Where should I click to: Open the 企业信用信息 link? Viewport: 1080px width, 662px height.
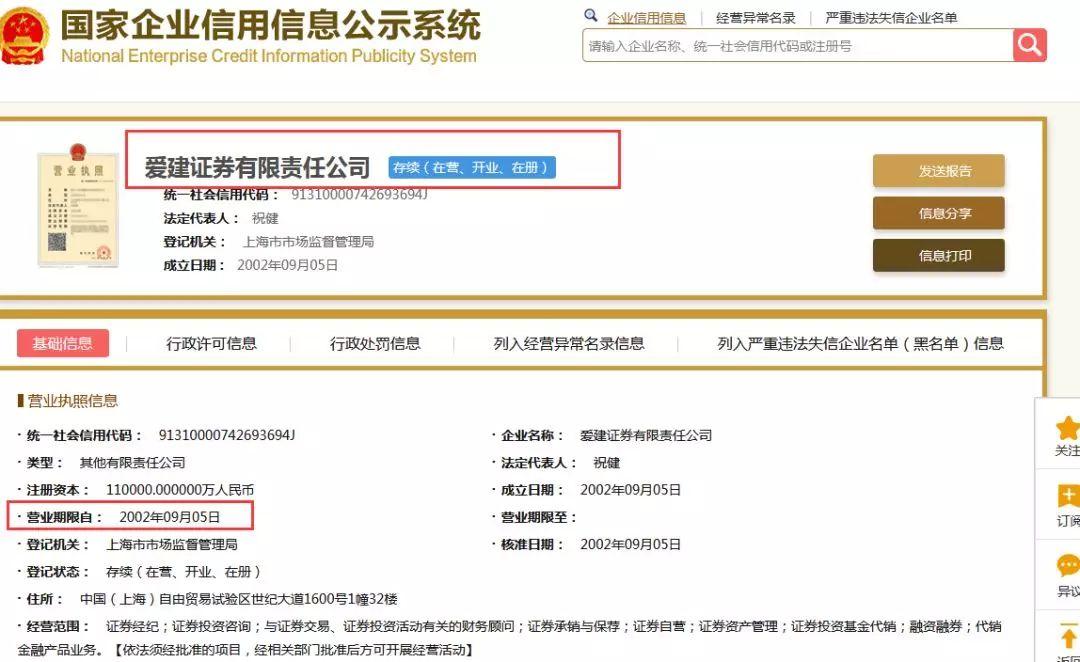[x=646, y=18]
